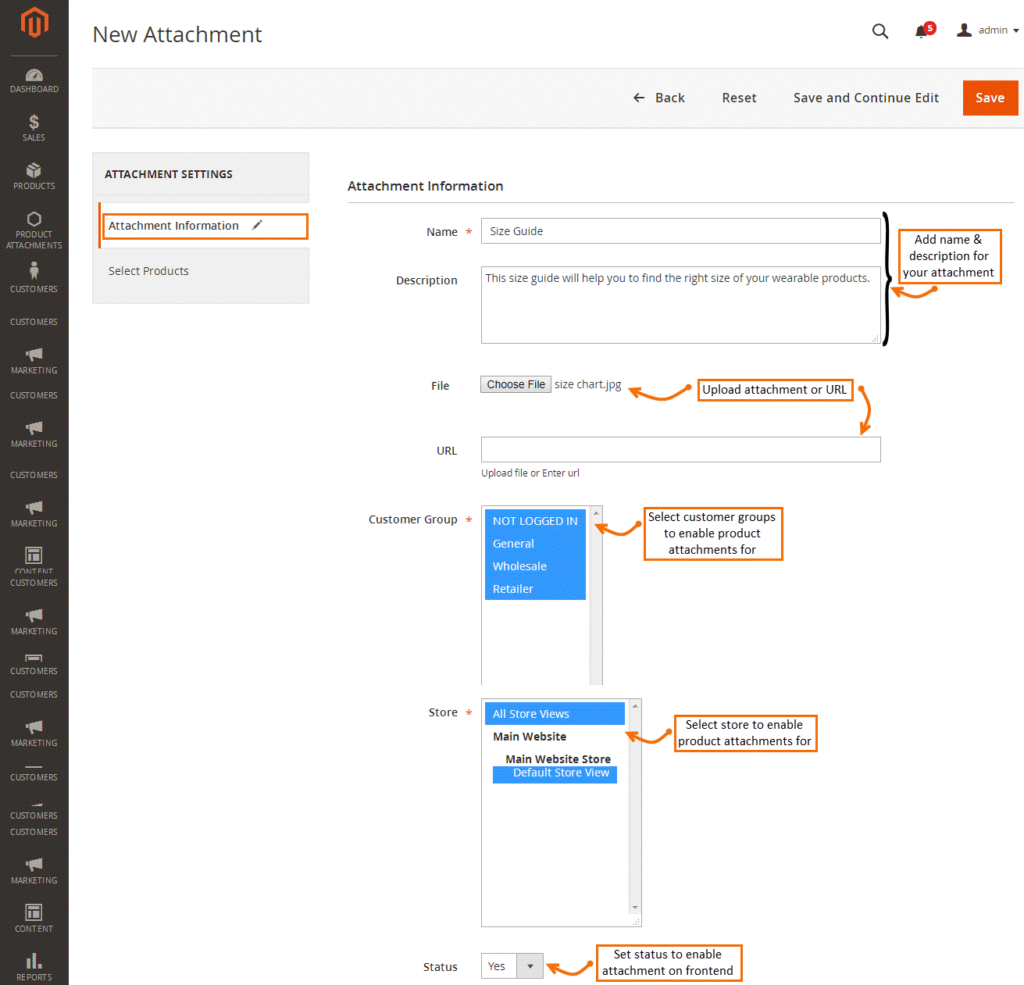The image size is (1024, 985).
Task: Open the Product Attachments section
Action: (x=34, y=230)
